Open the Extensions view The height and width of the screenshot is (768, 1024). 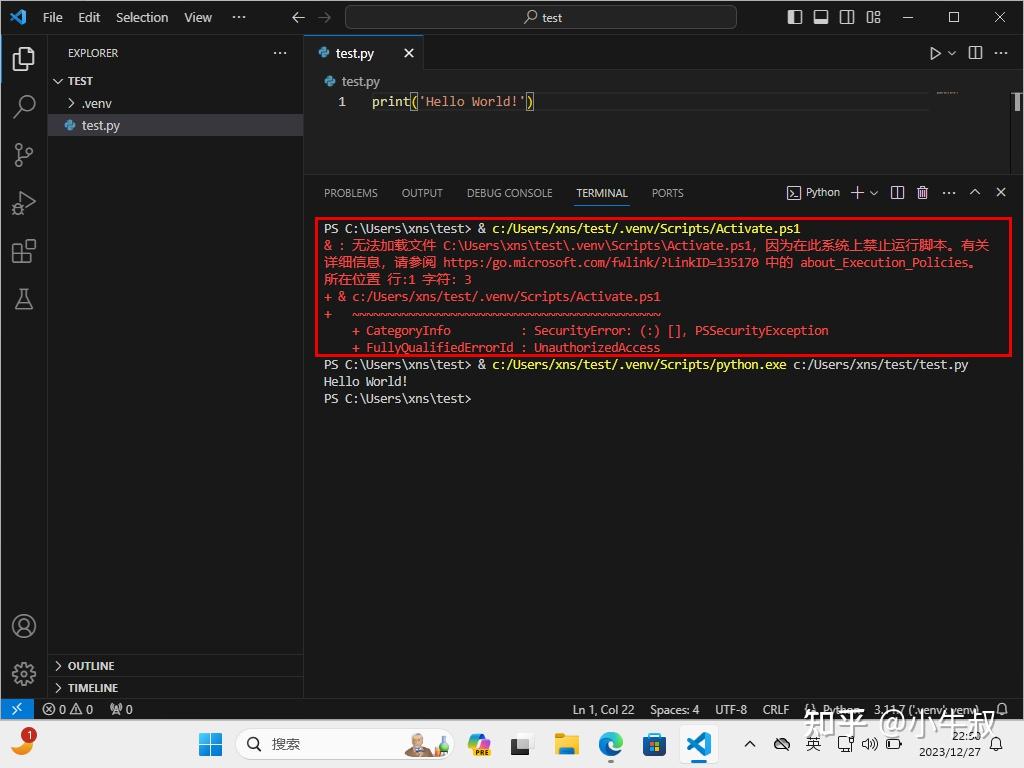click(x=24, y=251)
